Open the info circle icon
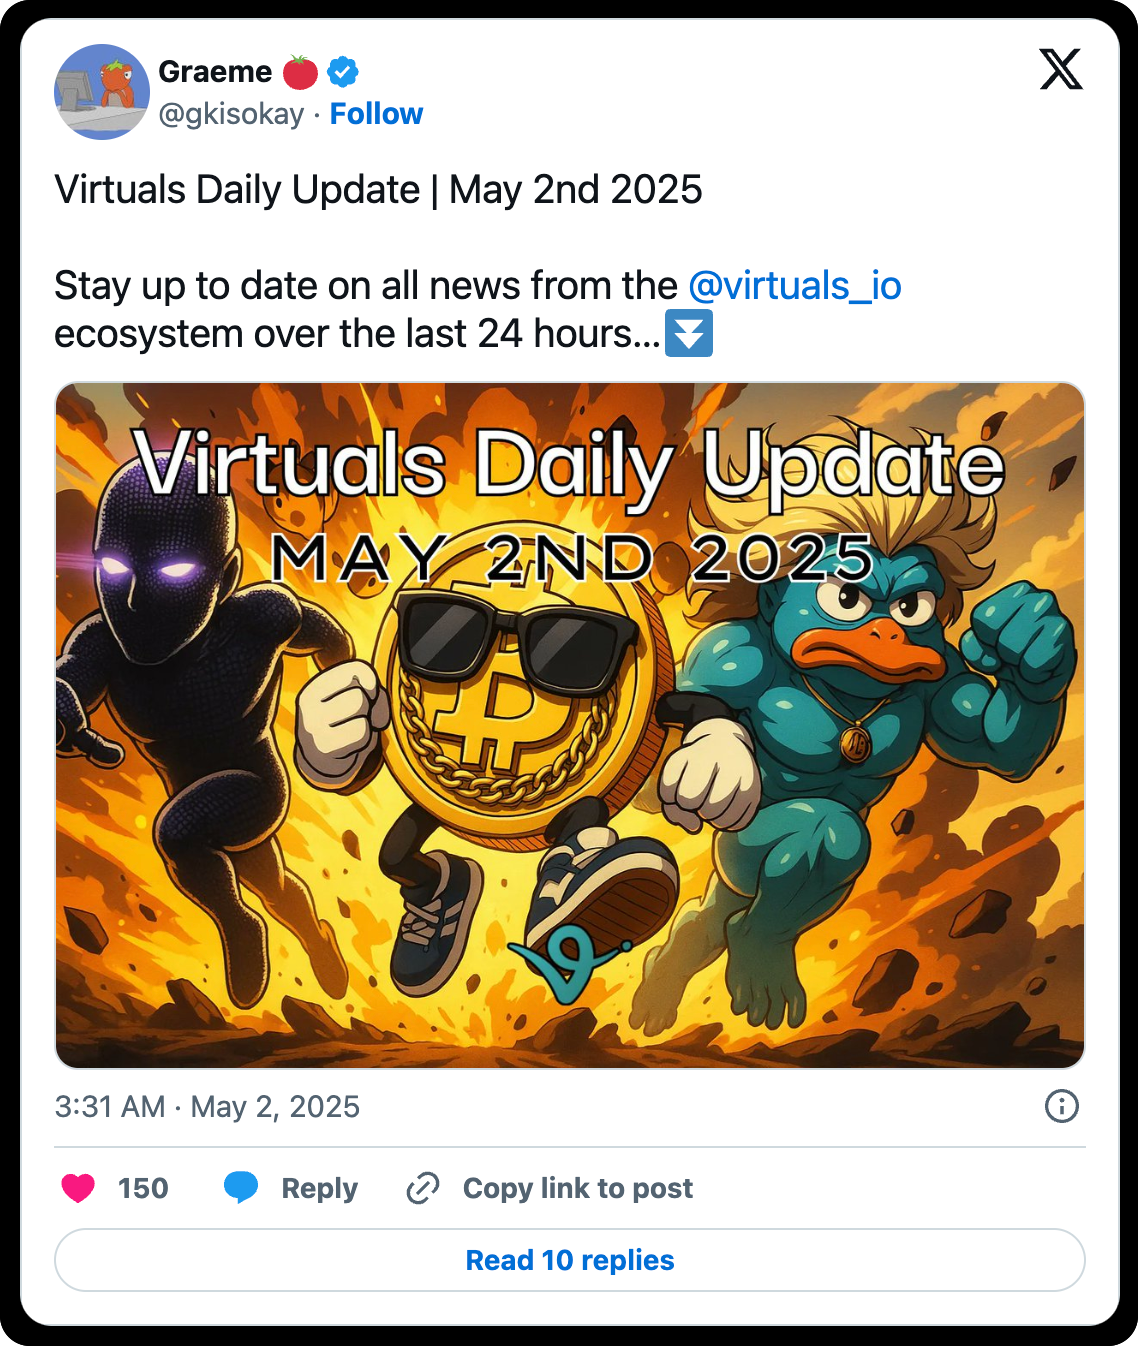The height and width of the screenshot is (1346, 1138). pyautogui.click(x=1061, y=1106)
